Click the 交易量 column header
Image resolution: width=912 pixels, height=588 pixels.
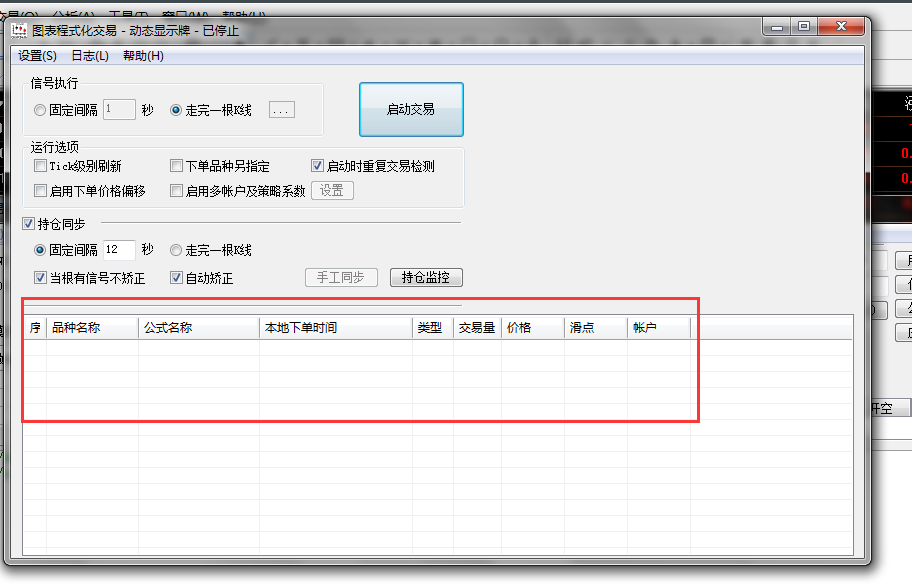pyautogui.click(x=478, y=327)
